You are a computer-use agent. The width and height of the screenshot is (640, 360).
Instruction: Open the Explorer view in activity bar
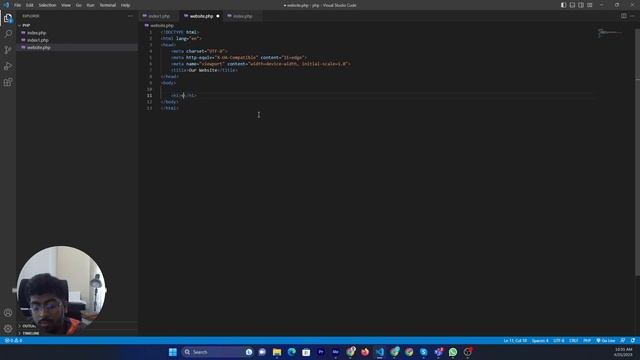(x=8, y=18)
